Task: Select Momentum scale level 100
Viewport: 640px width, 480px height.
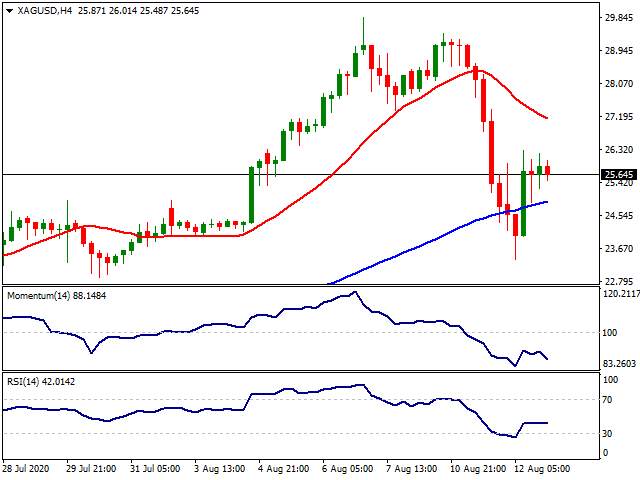Action: [610, 333]
